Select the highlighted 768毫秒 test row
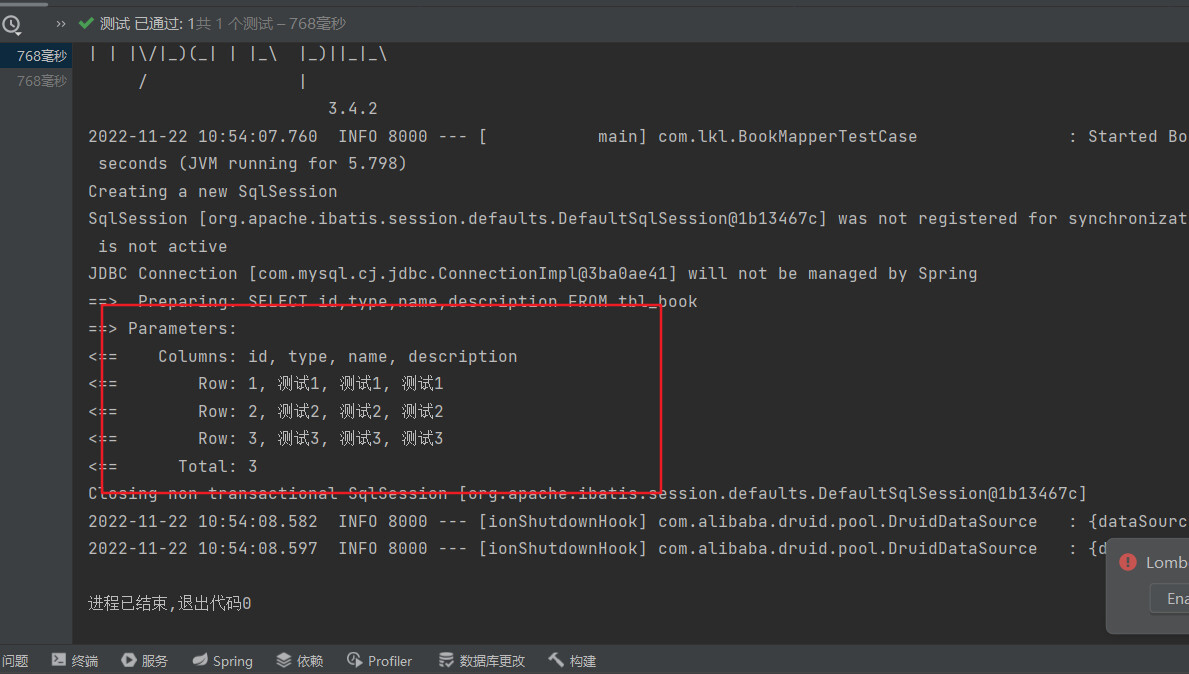 coord(36,56)
